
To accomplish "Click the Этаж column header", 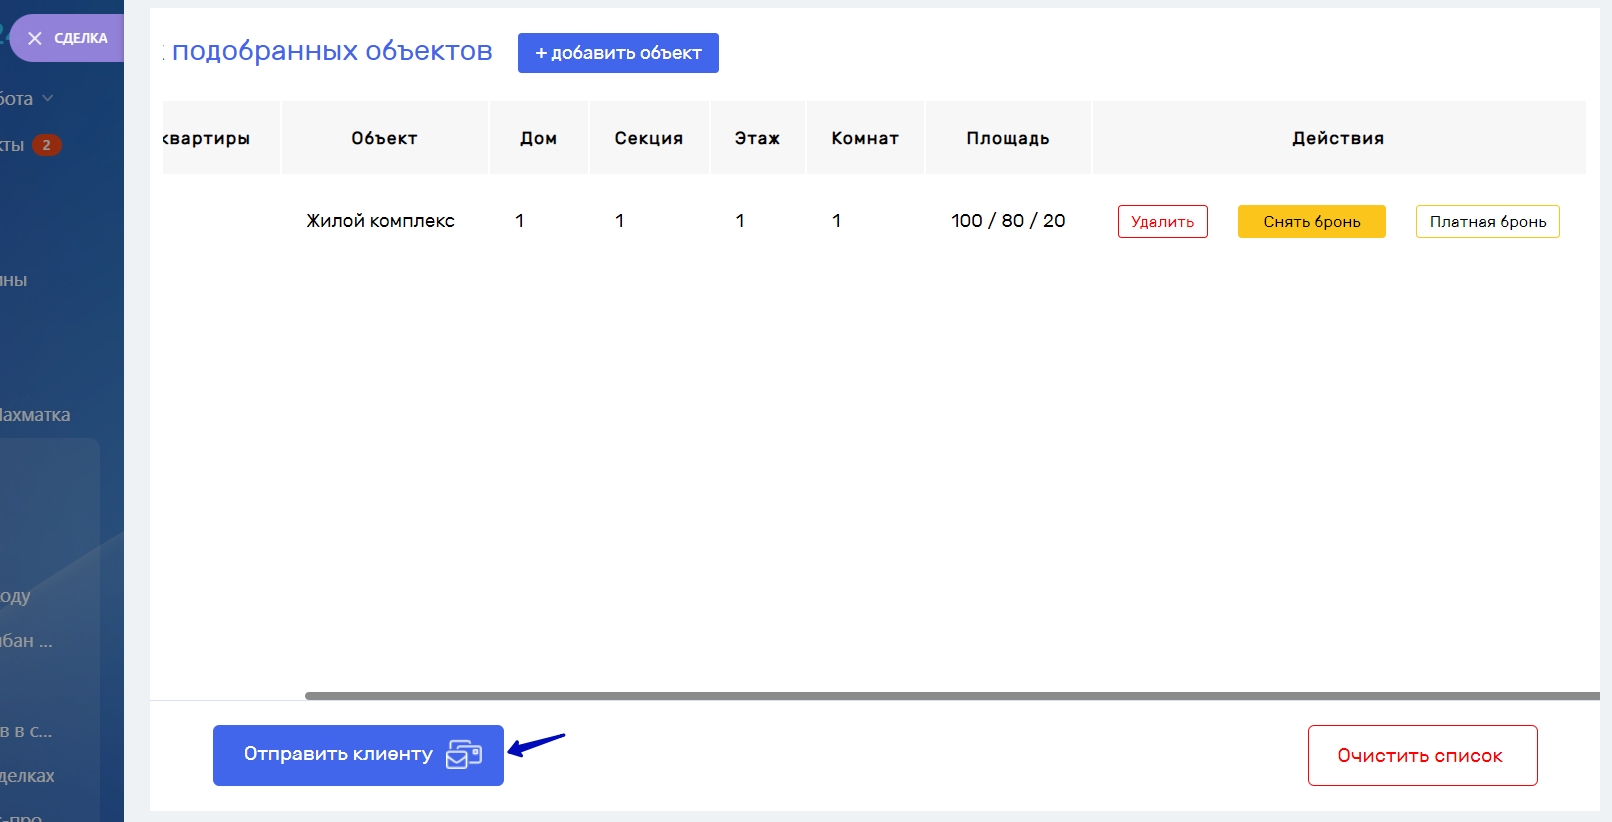I will click(x=757, y=138).
